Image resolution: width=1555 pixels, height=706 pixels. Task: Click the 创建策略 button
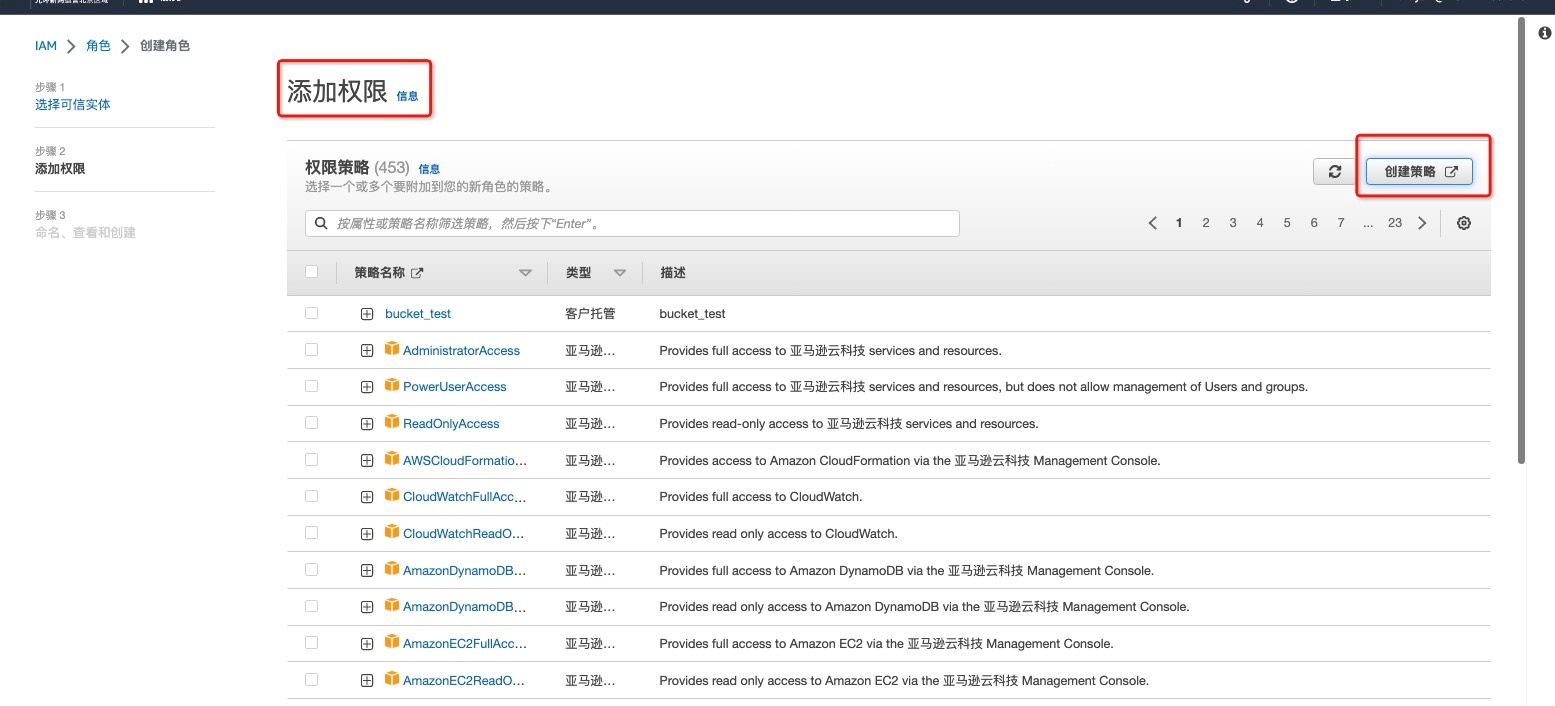(1419, 172)
